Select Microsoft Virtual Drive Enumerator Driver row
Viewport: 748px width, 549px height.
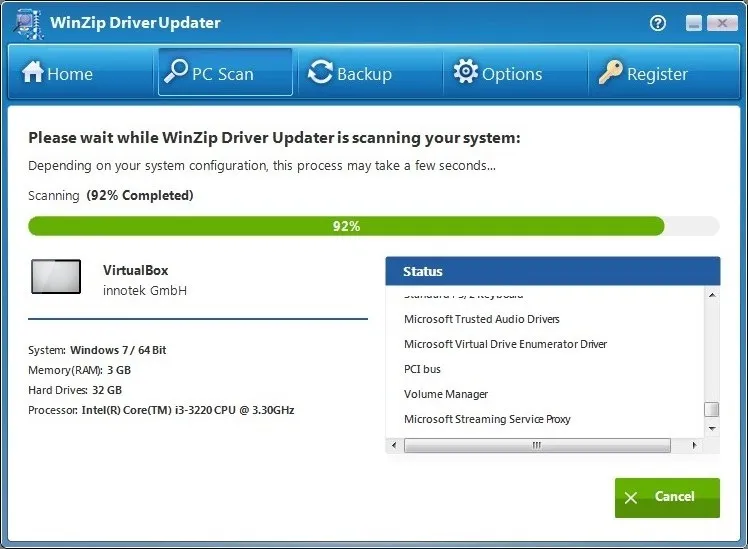[x=505, y=344]
